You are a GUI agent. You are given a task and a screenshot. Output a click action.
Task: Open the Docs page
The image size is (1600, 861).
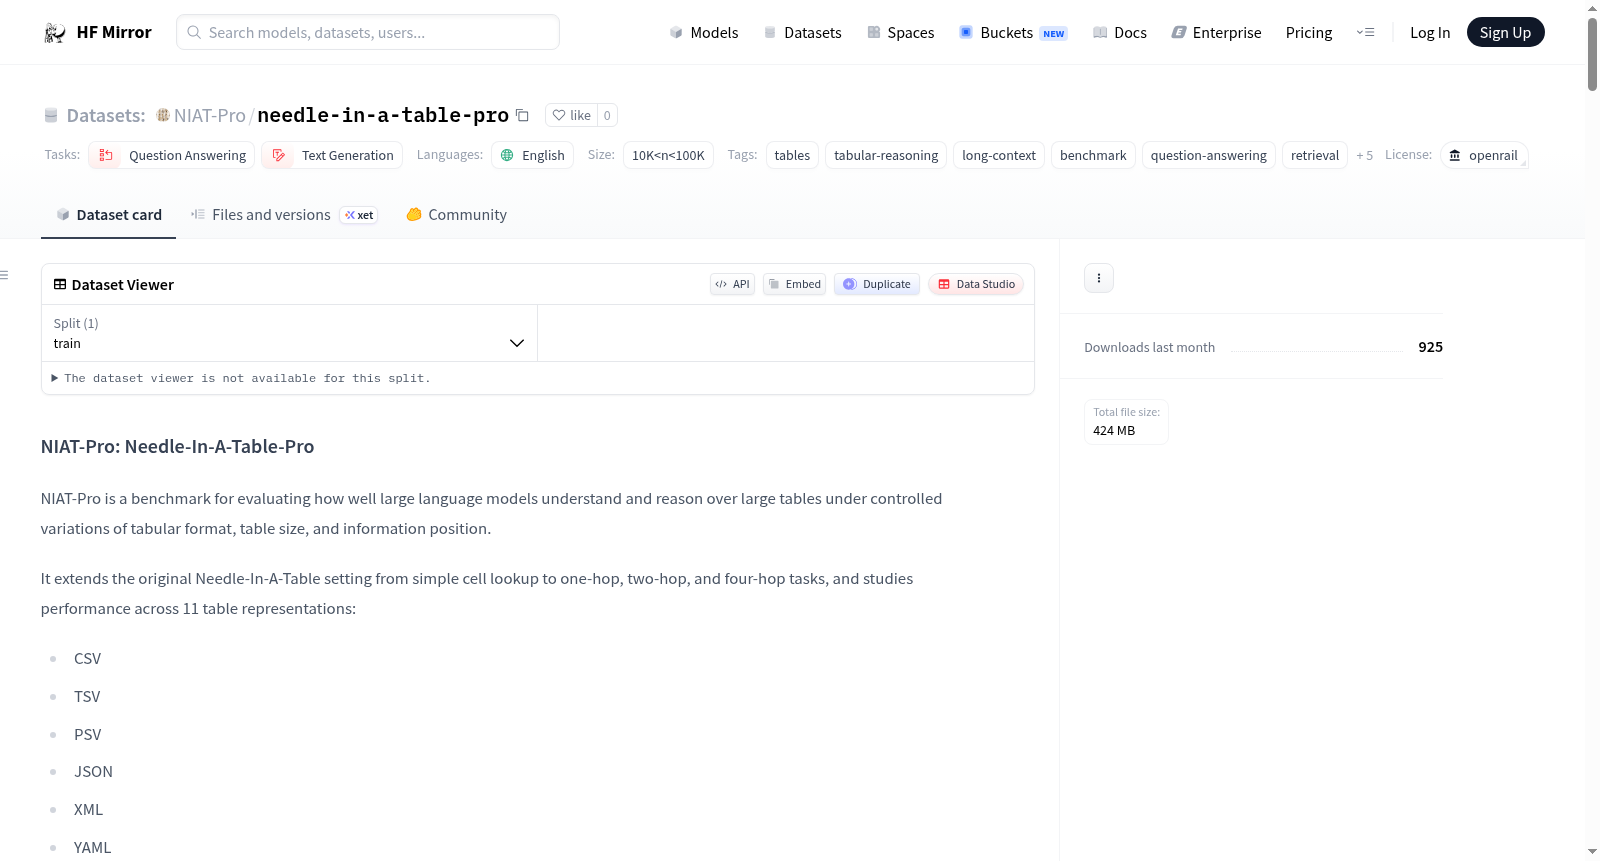(1120, 32)
